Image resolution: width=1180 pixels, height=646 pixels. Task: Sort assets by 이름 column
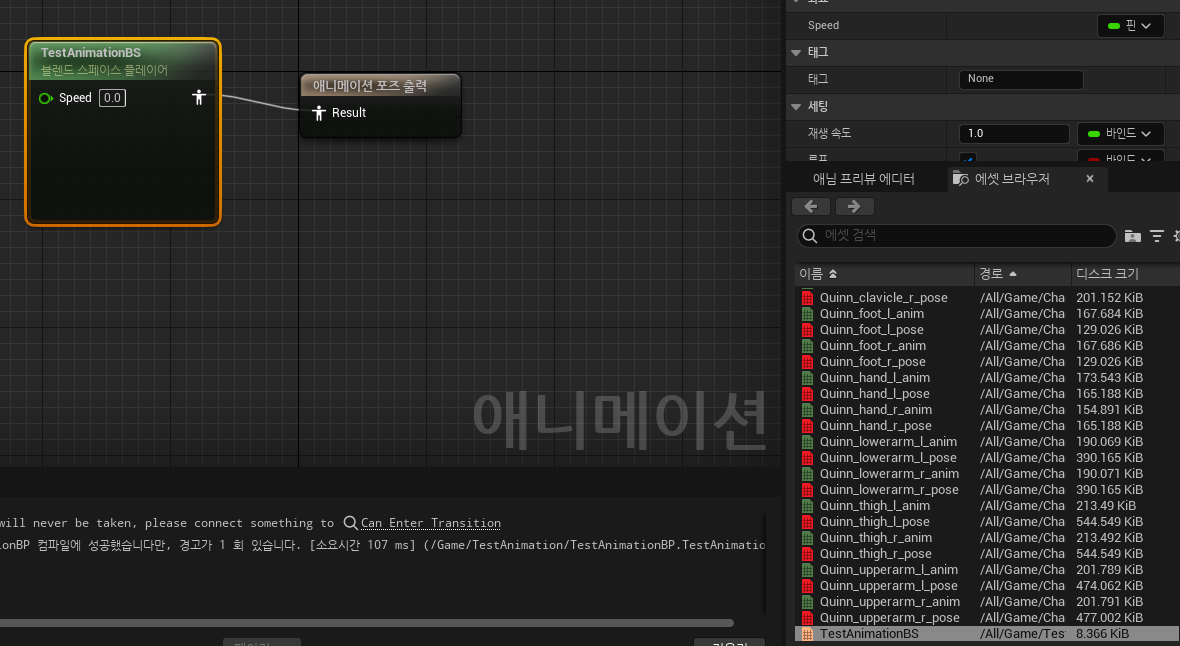884,274
